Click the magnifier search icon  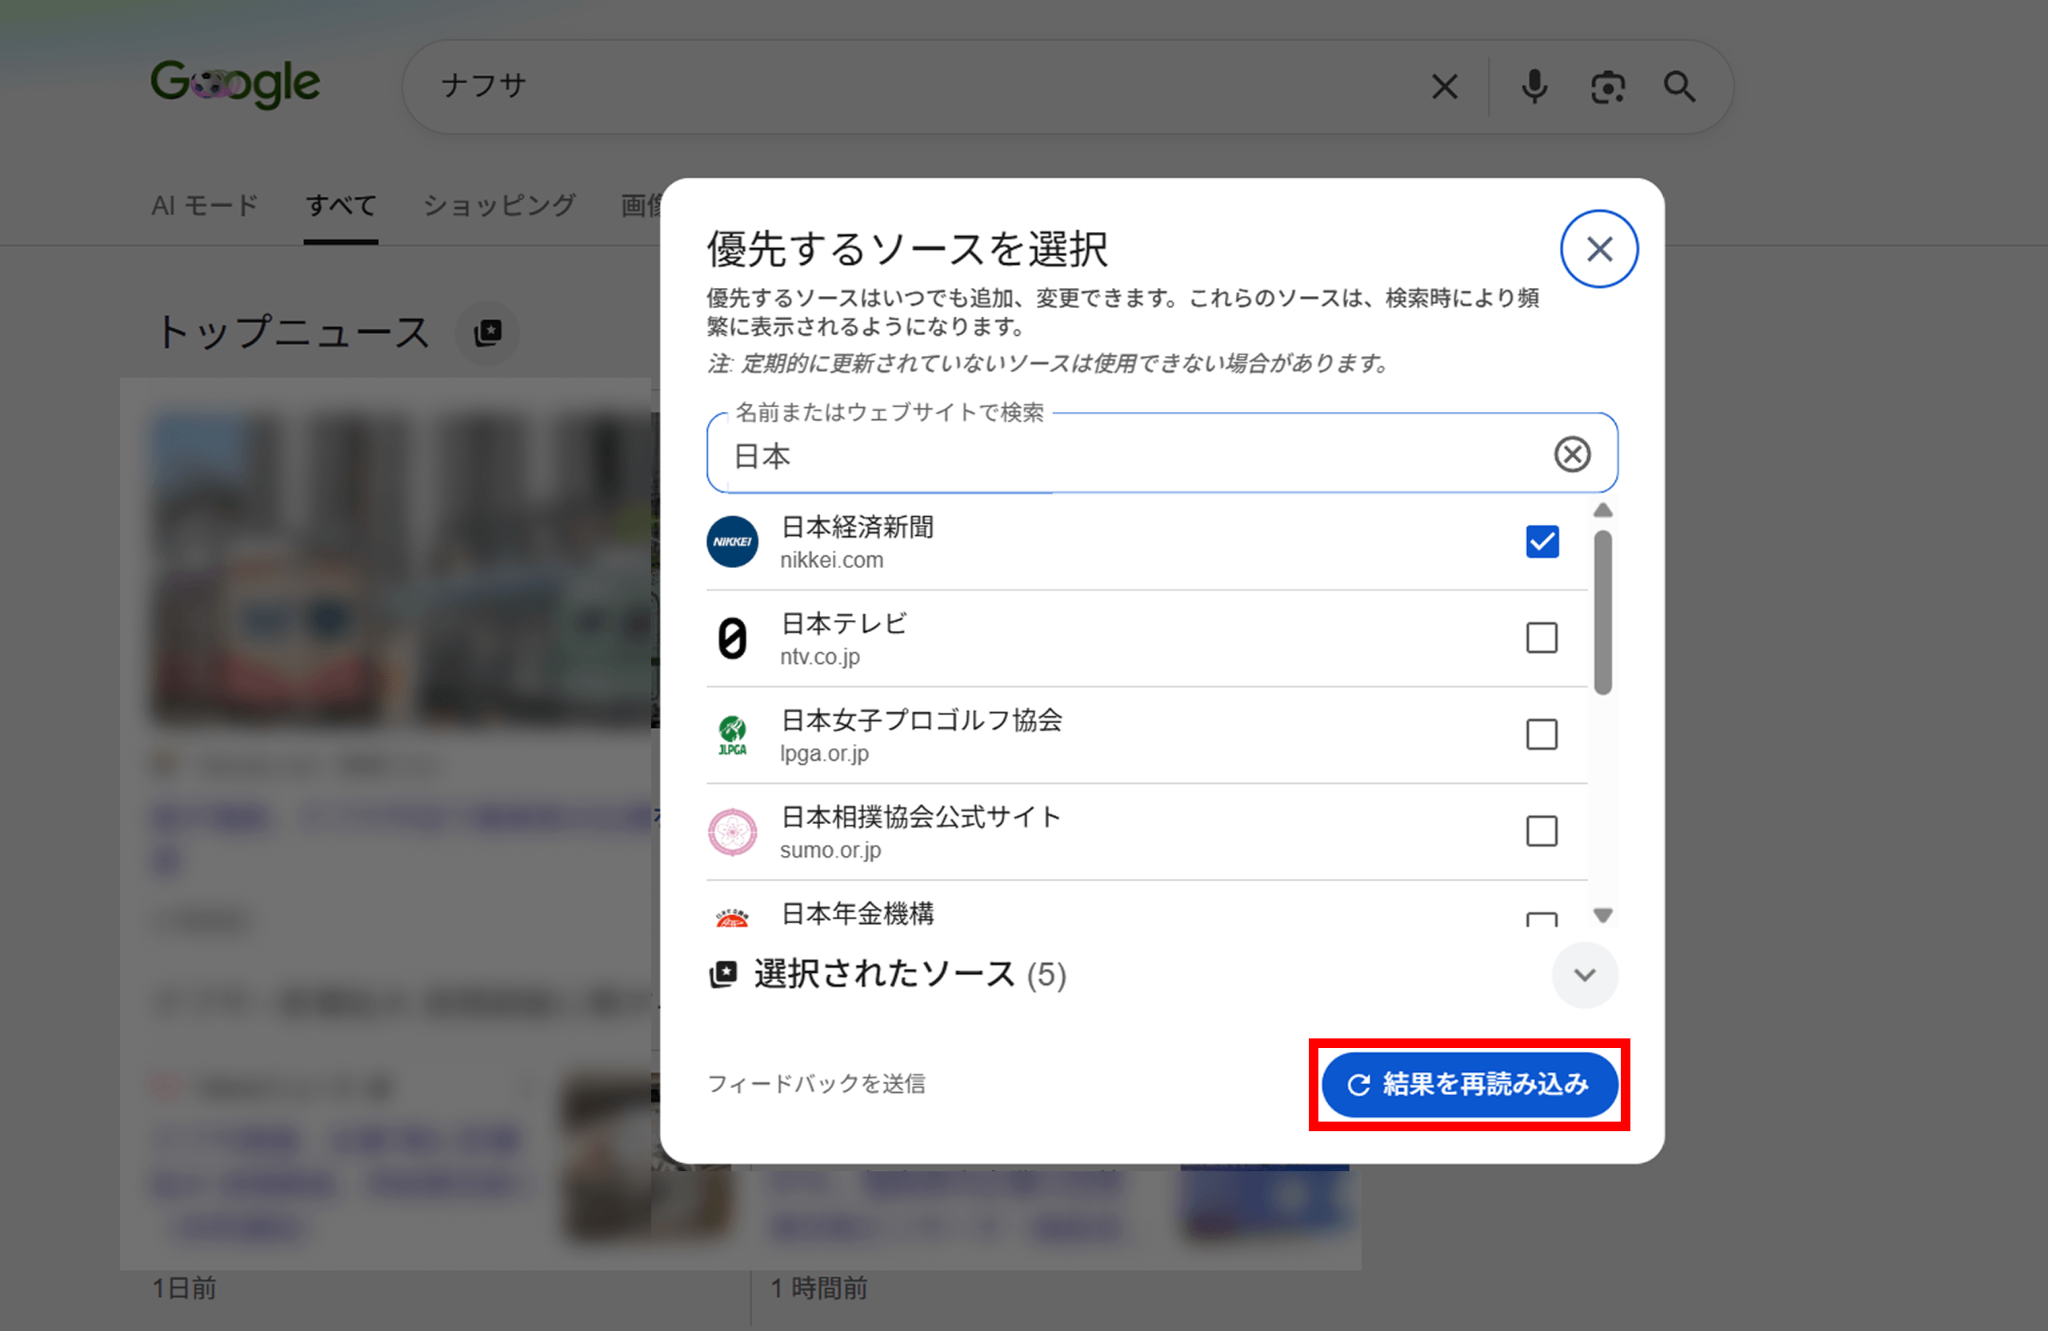1680,87
